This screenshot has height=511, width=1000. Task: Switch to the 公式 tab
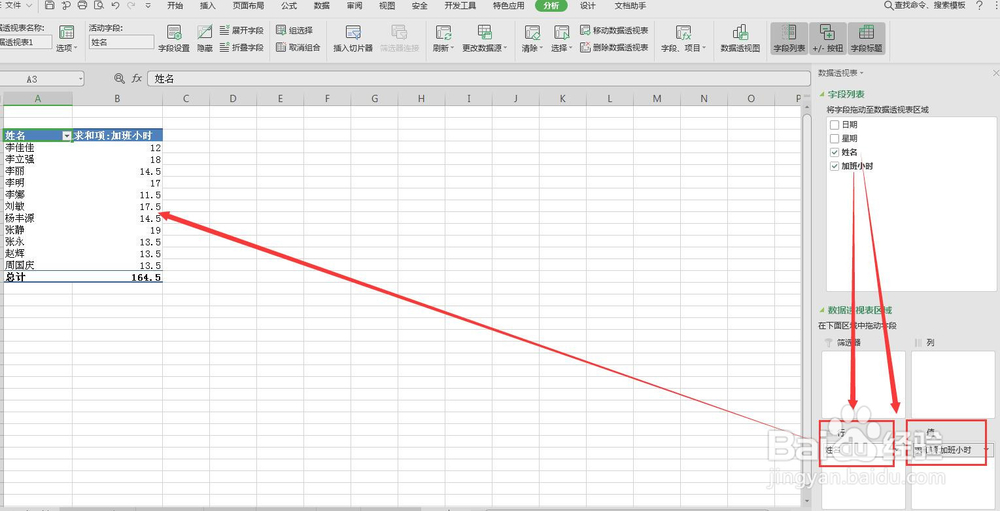click(289, 6)
